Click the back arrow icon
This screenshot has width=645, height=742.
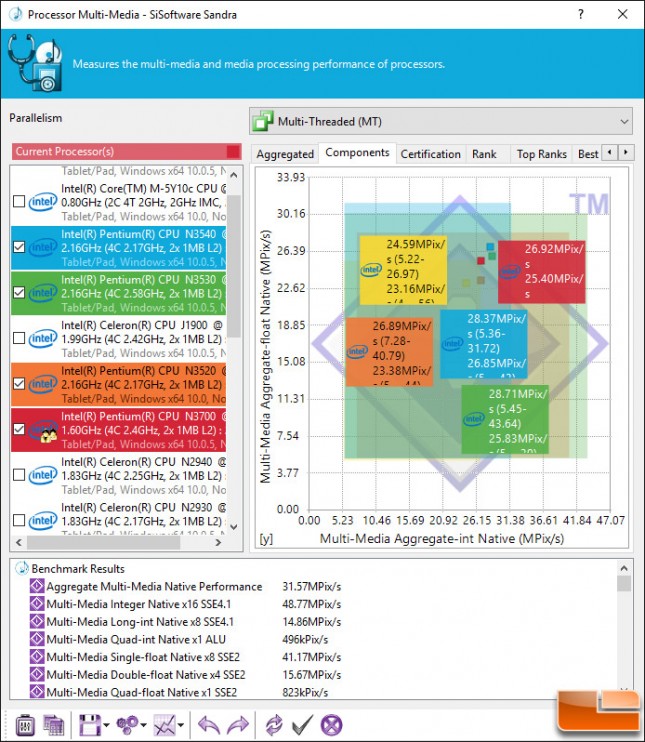(209, 725)
